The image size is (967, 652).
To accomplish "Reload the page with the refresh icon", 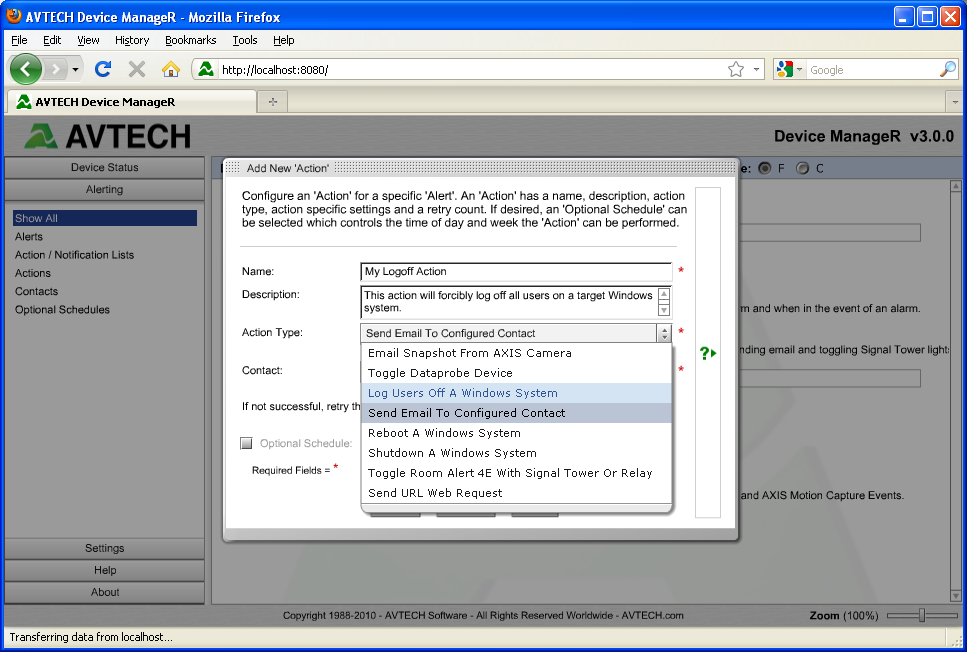I will point(103,69).
